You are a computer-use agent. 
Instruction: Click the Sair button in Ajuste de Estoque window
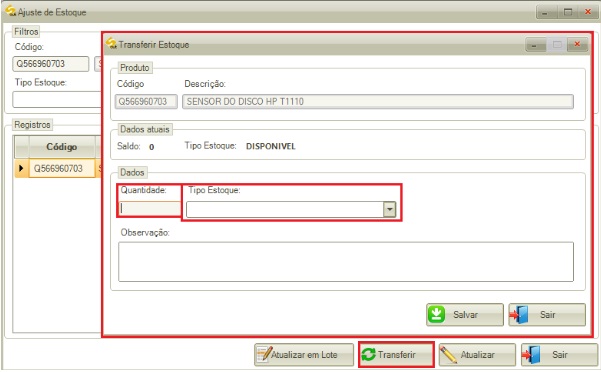(559, 354)
